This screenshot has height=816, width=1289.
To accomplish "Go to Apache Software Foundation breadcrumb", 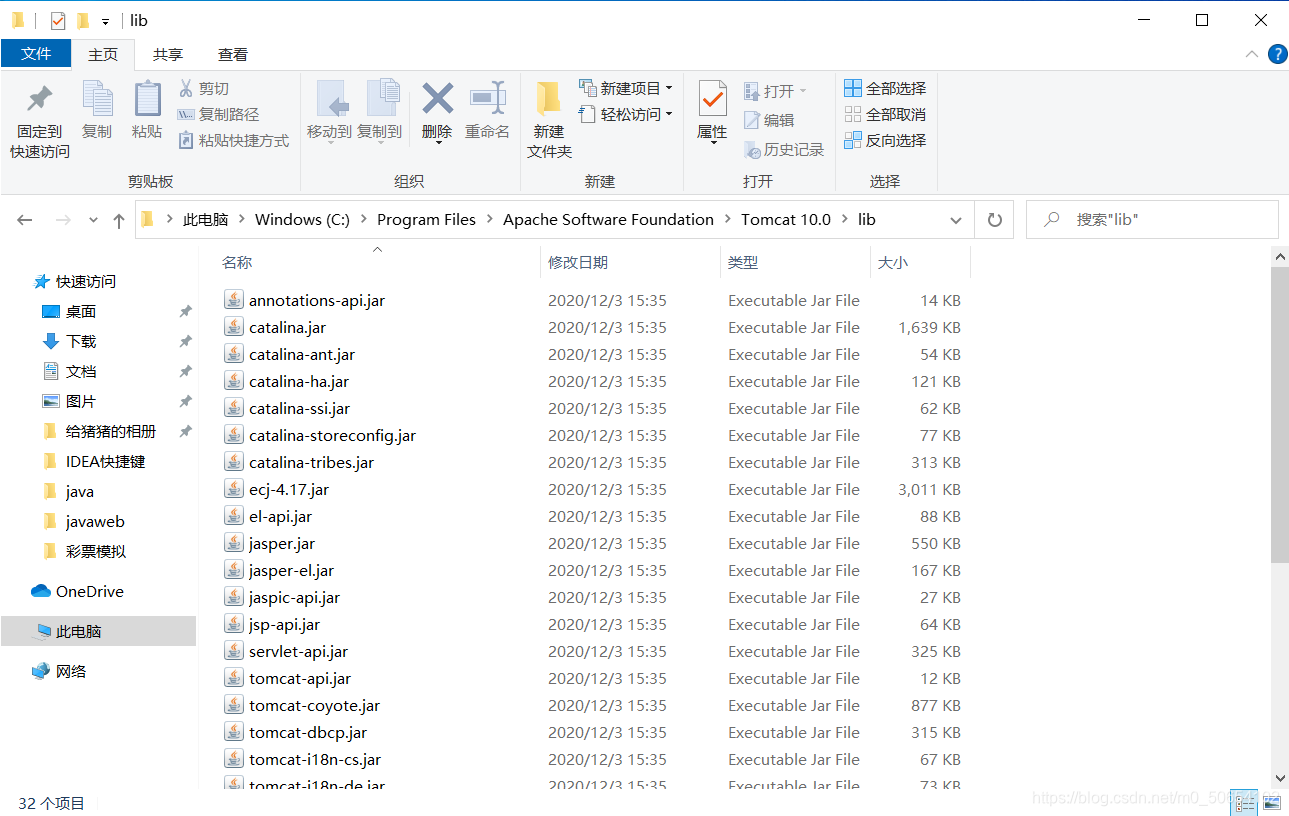I will pyautogui.click(x=609, y=220).
